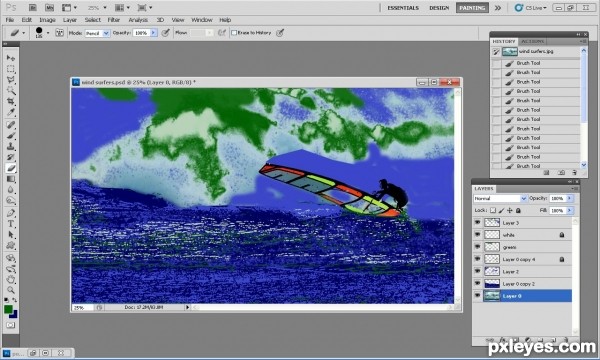Select the Eyedropper tool
Screen dimensions: 600x360
11,112
